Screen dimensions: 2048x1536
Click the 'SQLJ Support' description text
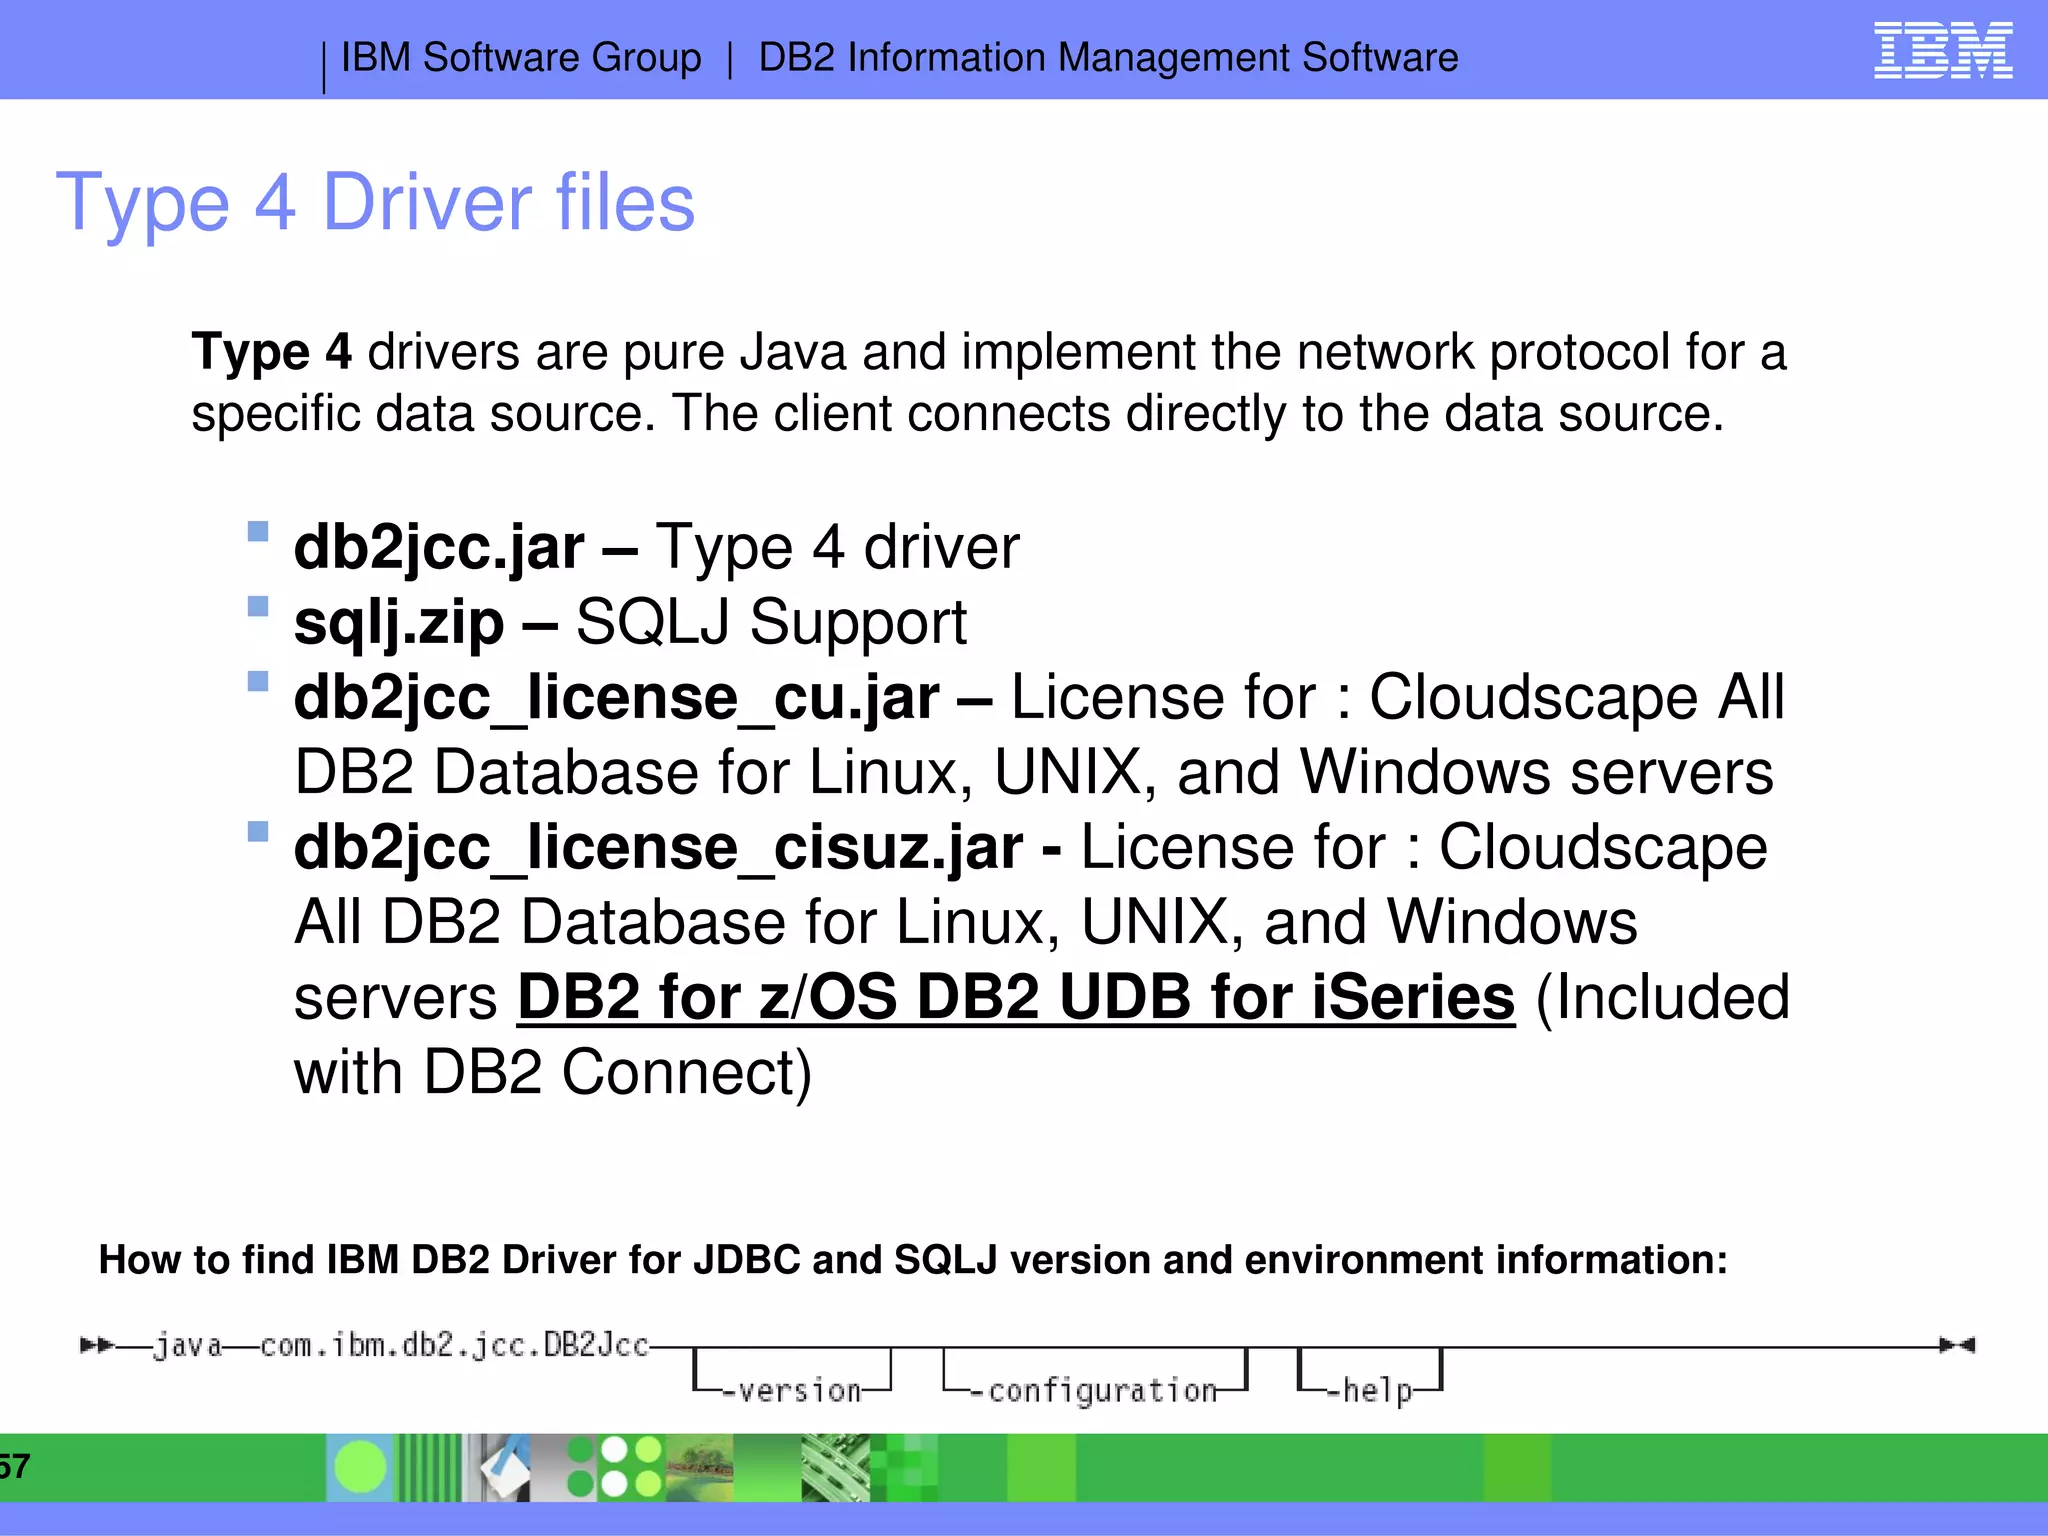click(771, 623)
